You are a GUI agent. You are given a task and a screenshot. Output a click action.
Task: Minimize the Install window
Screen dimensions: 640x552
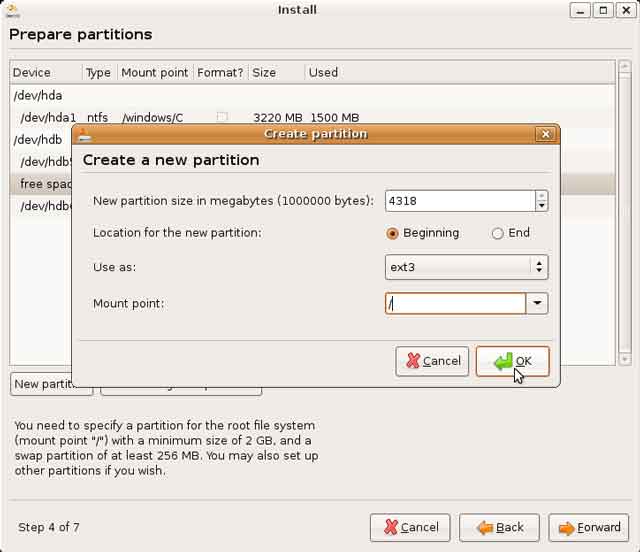[580, 10]
